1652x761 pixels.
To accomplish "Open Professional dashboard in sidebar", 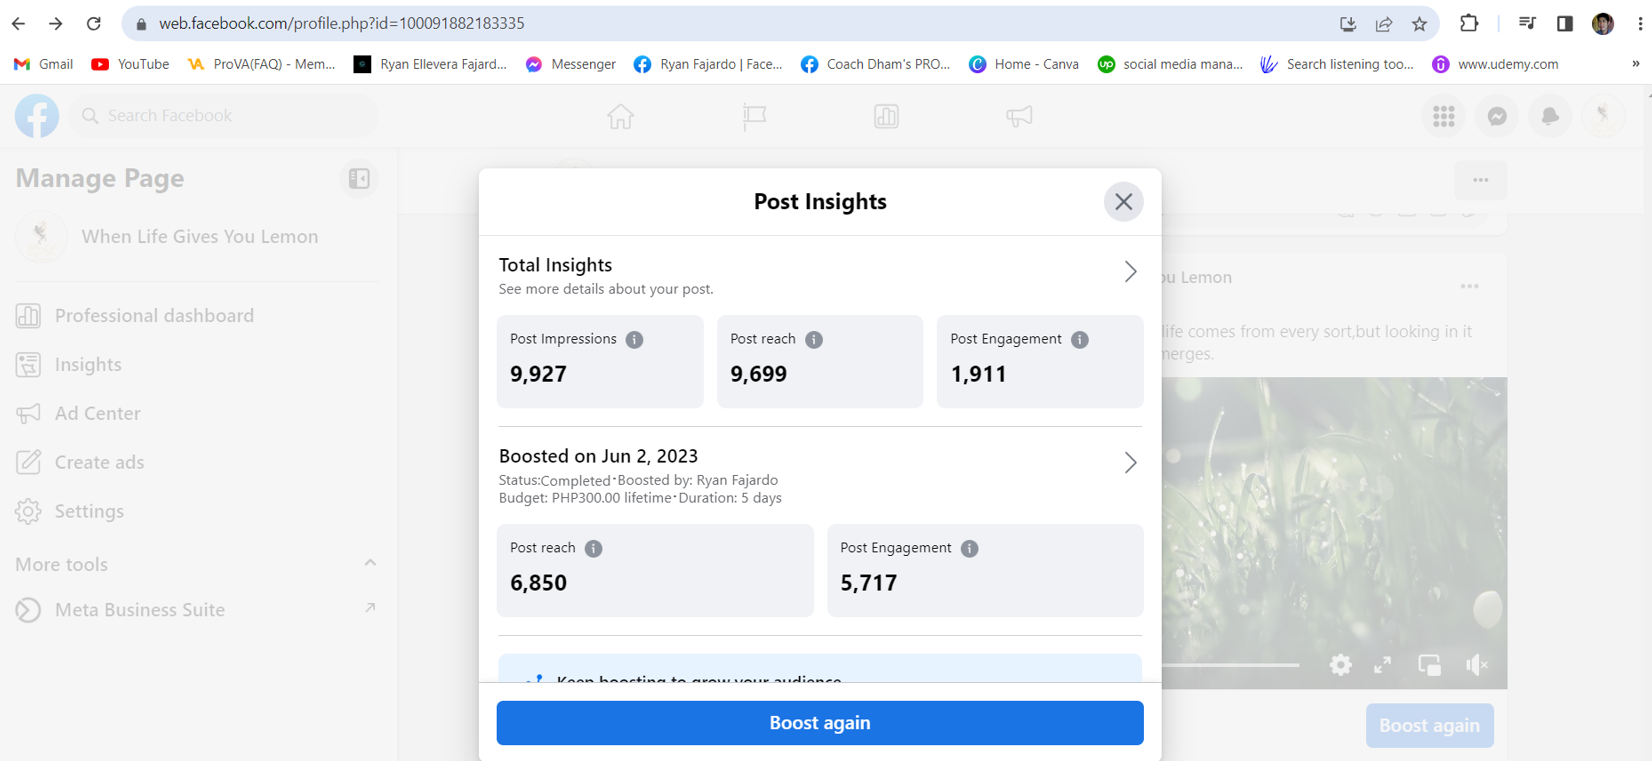I will pos(154,316).
